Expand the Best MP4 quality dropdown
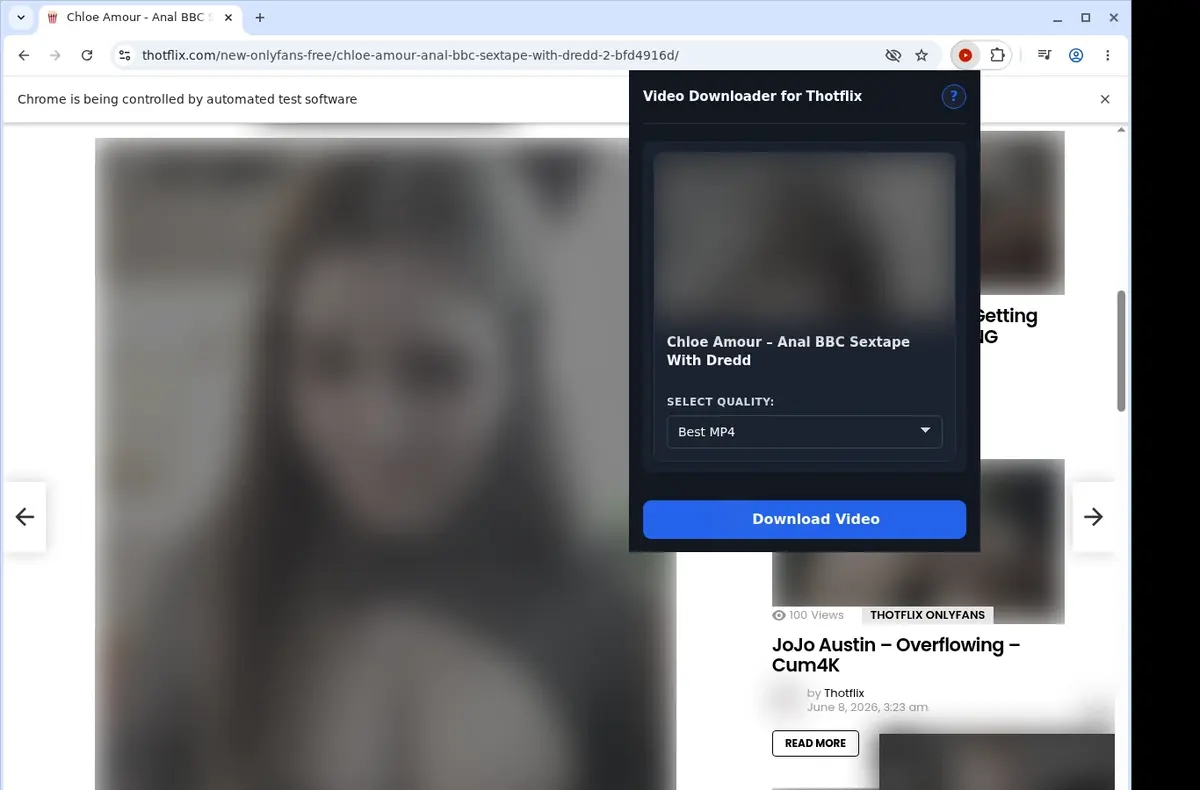This screenshot has width=1200, height=790. (804, 432)
